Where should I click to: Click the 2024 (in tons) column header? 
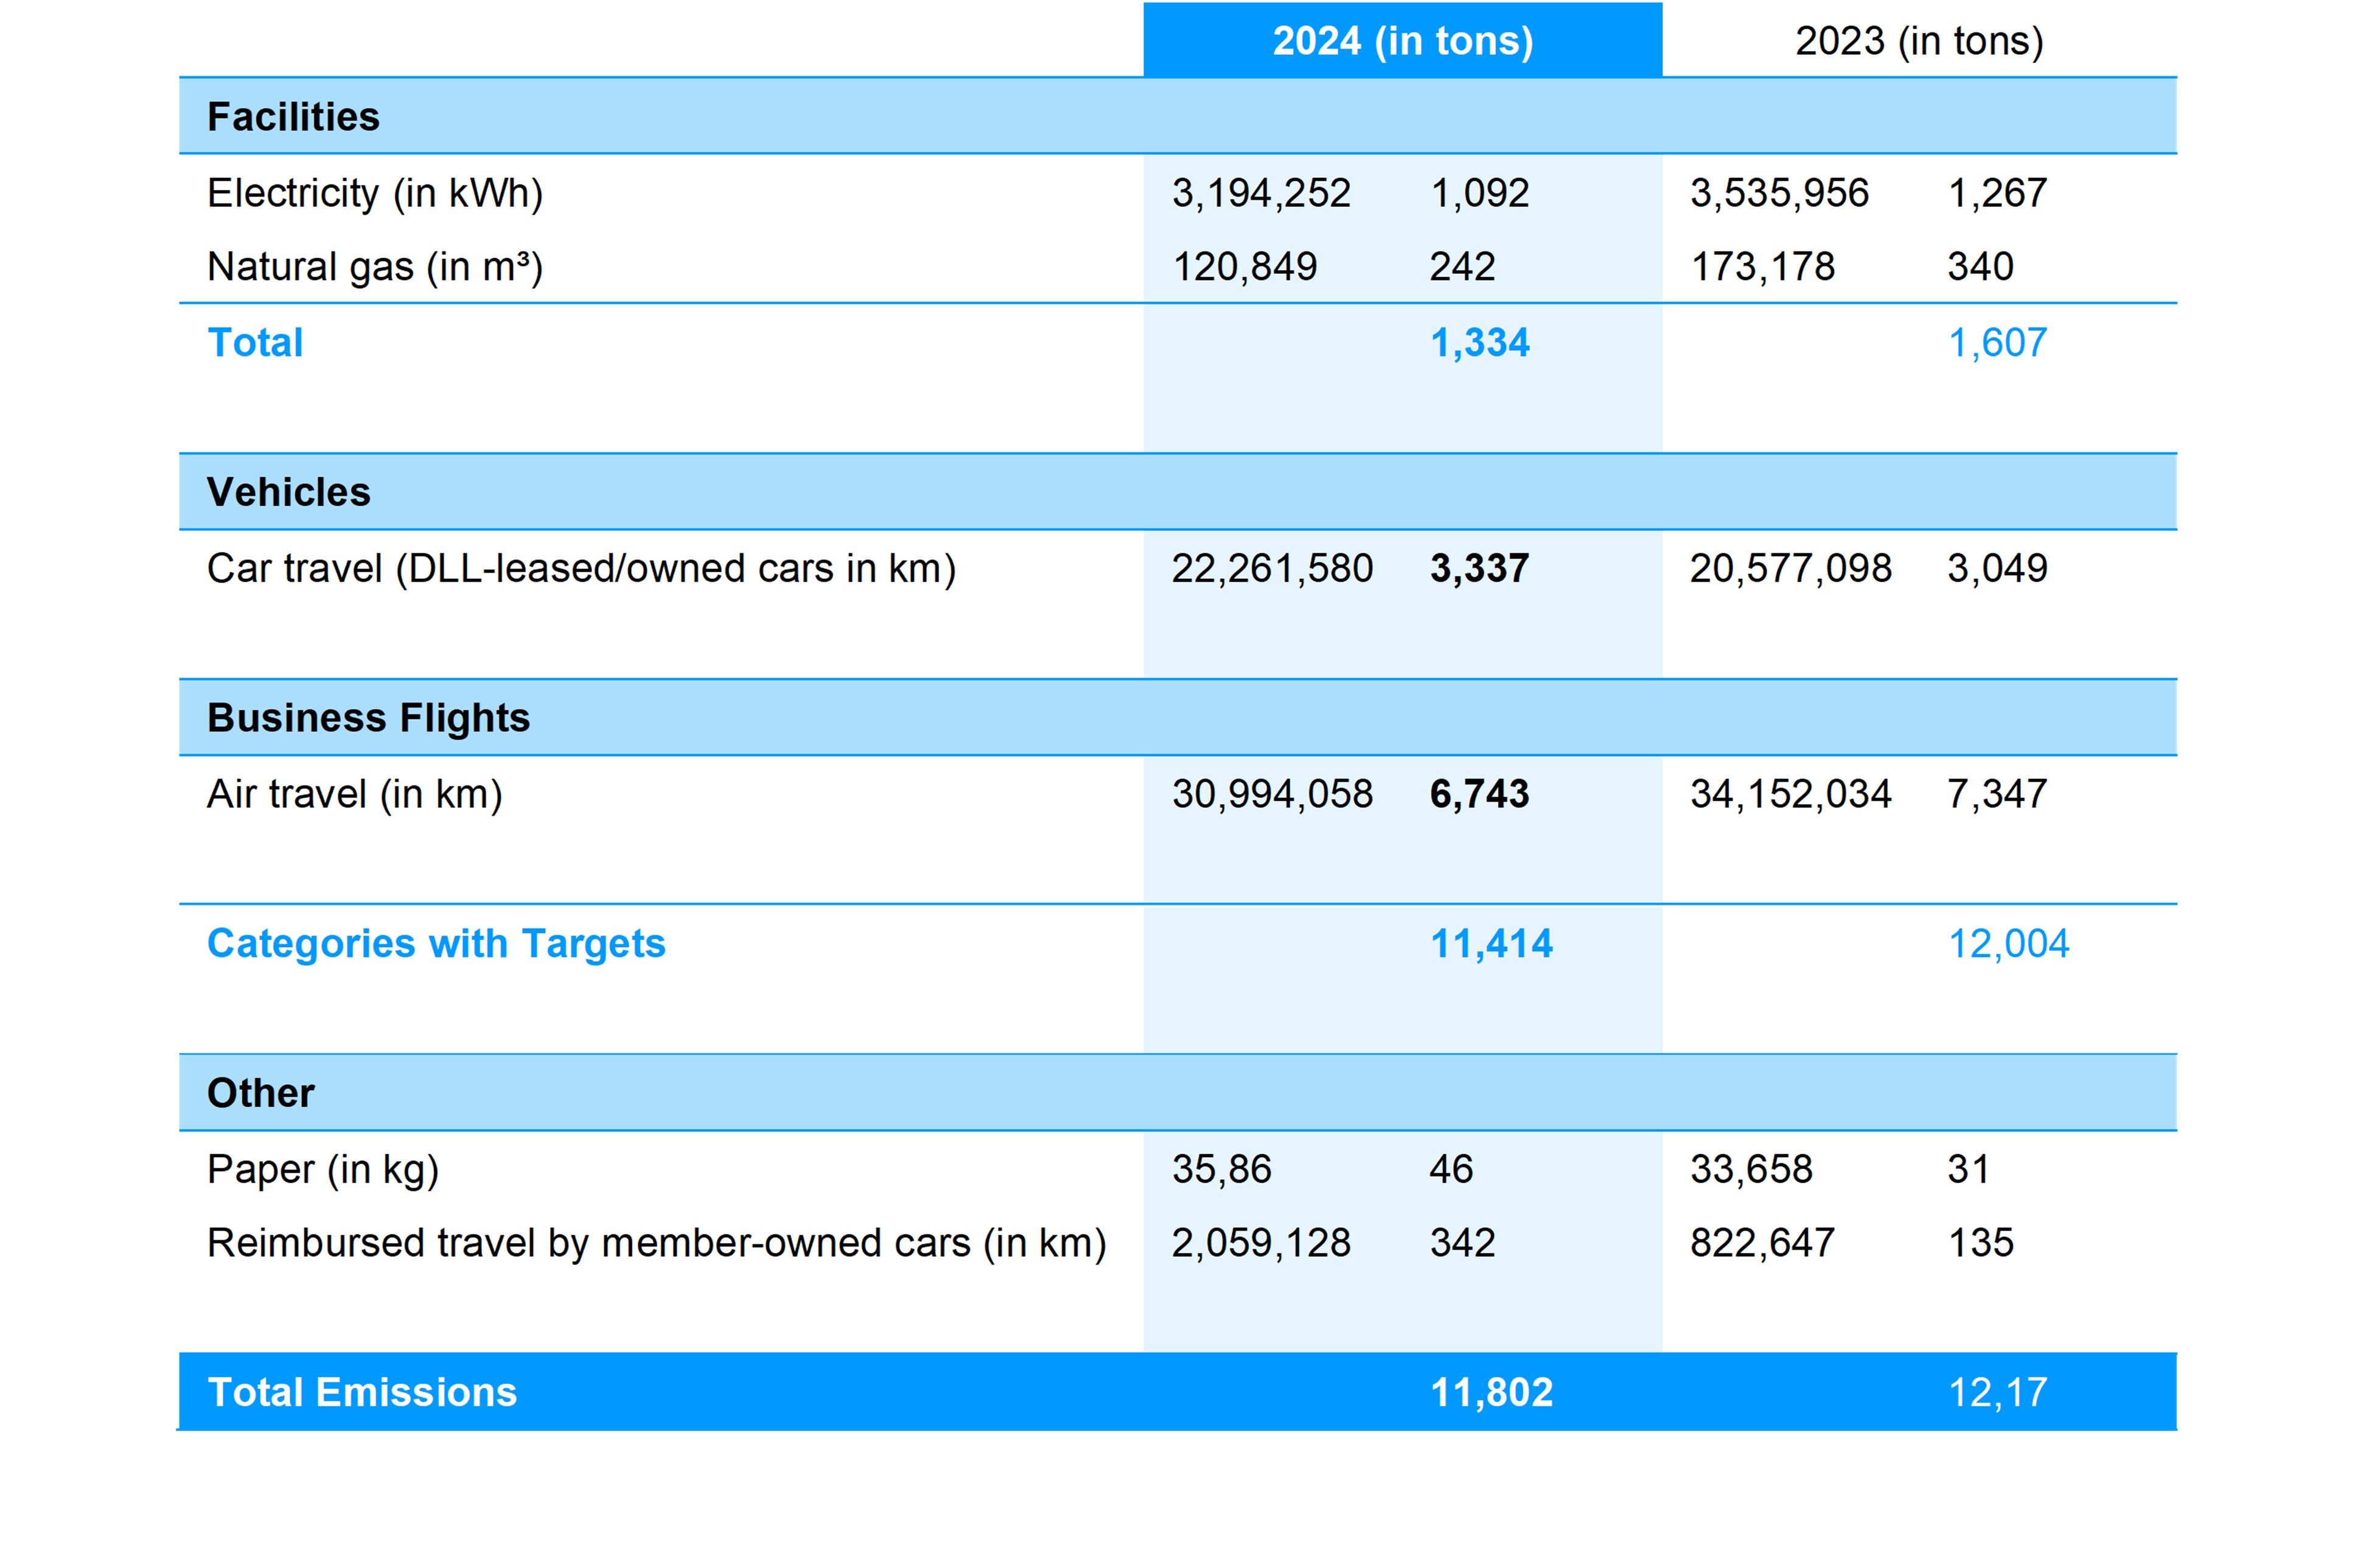point(1402,41)
